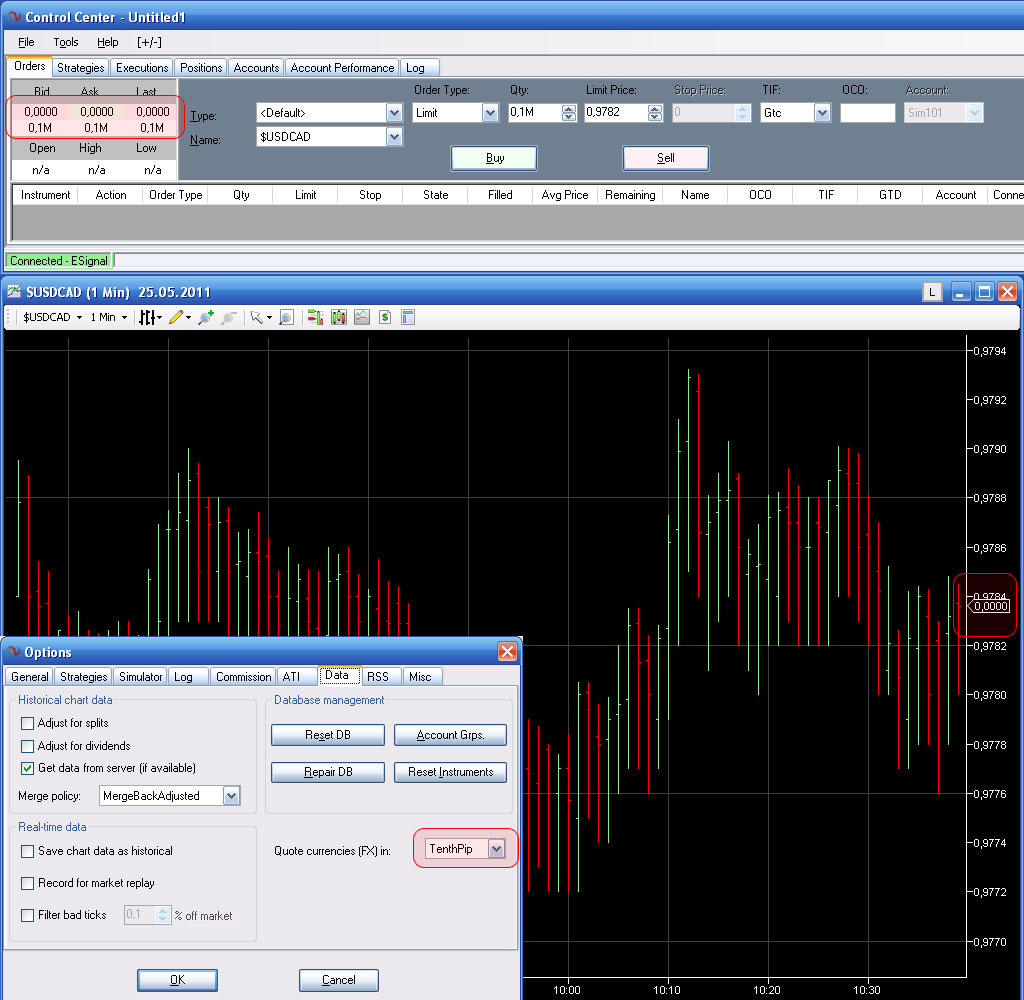Open the green dollar Strategies icon
This screenshot has height=1000, width=1024.
[384, 317]
